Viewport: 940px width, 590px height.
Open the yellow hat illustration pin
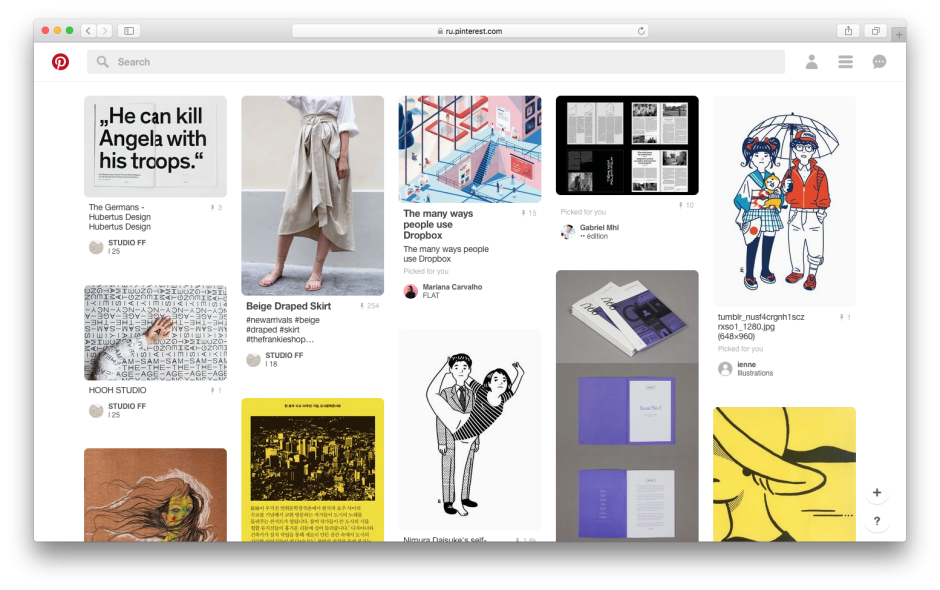784,474
